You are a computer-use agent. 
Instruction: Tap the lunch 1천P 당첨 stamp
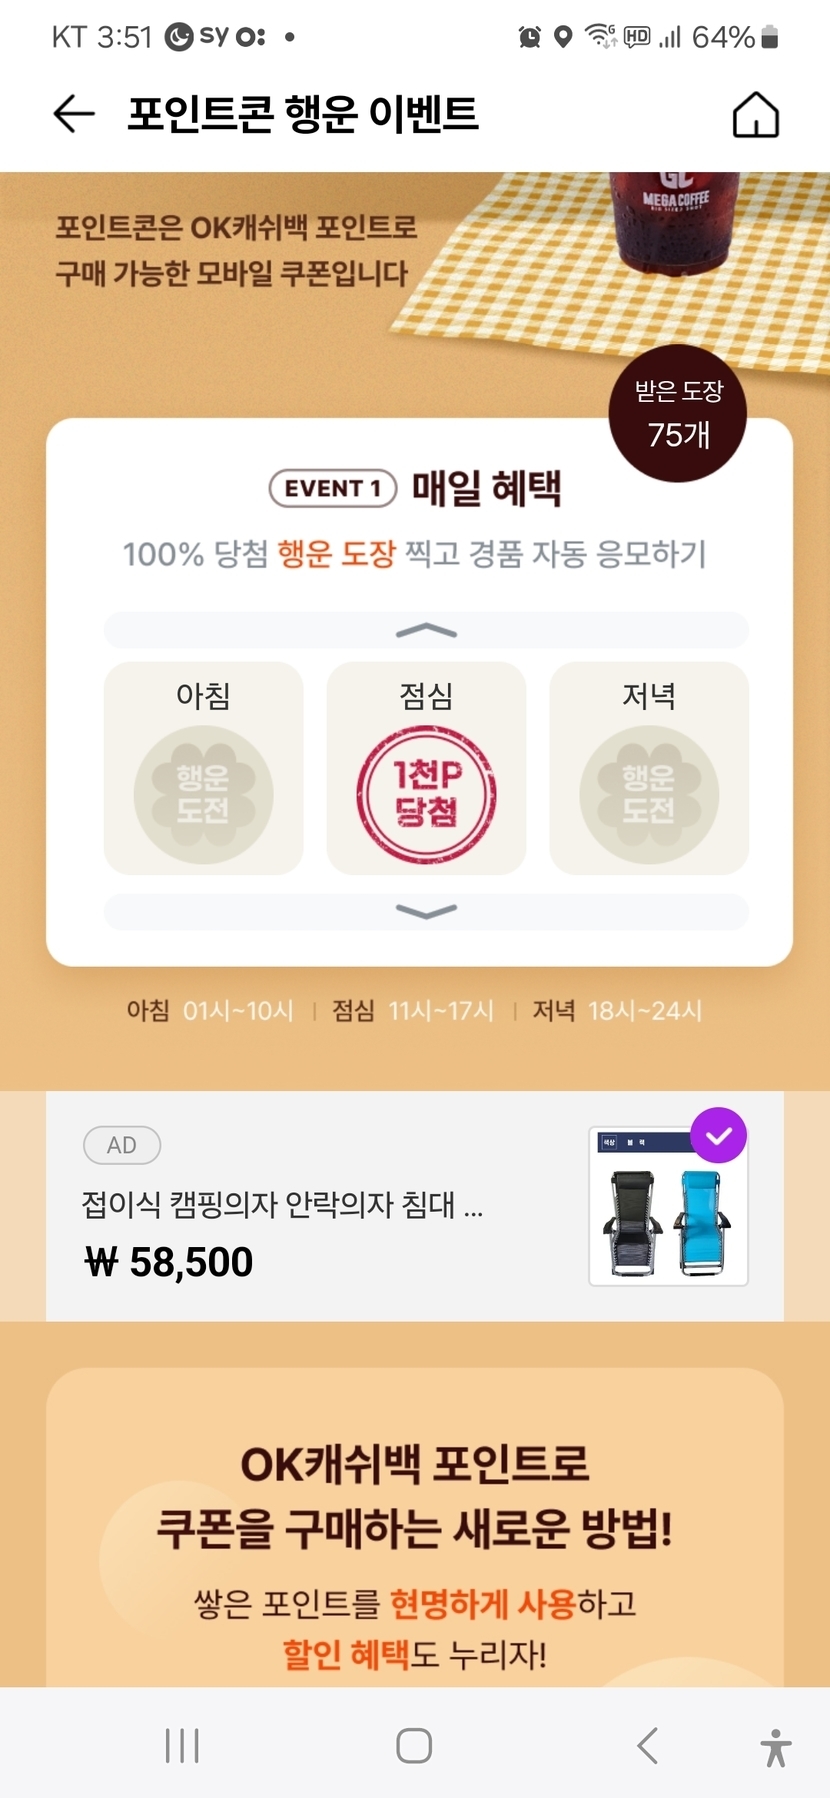pyautogui.click(x=426, y=794)
